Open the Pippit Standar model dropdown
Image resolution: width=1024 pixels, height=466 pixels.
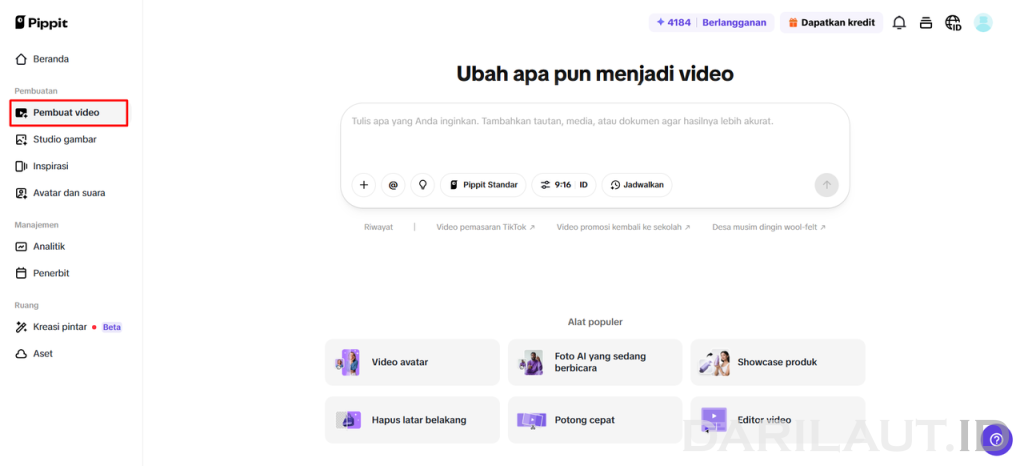[x=483, y=185]
